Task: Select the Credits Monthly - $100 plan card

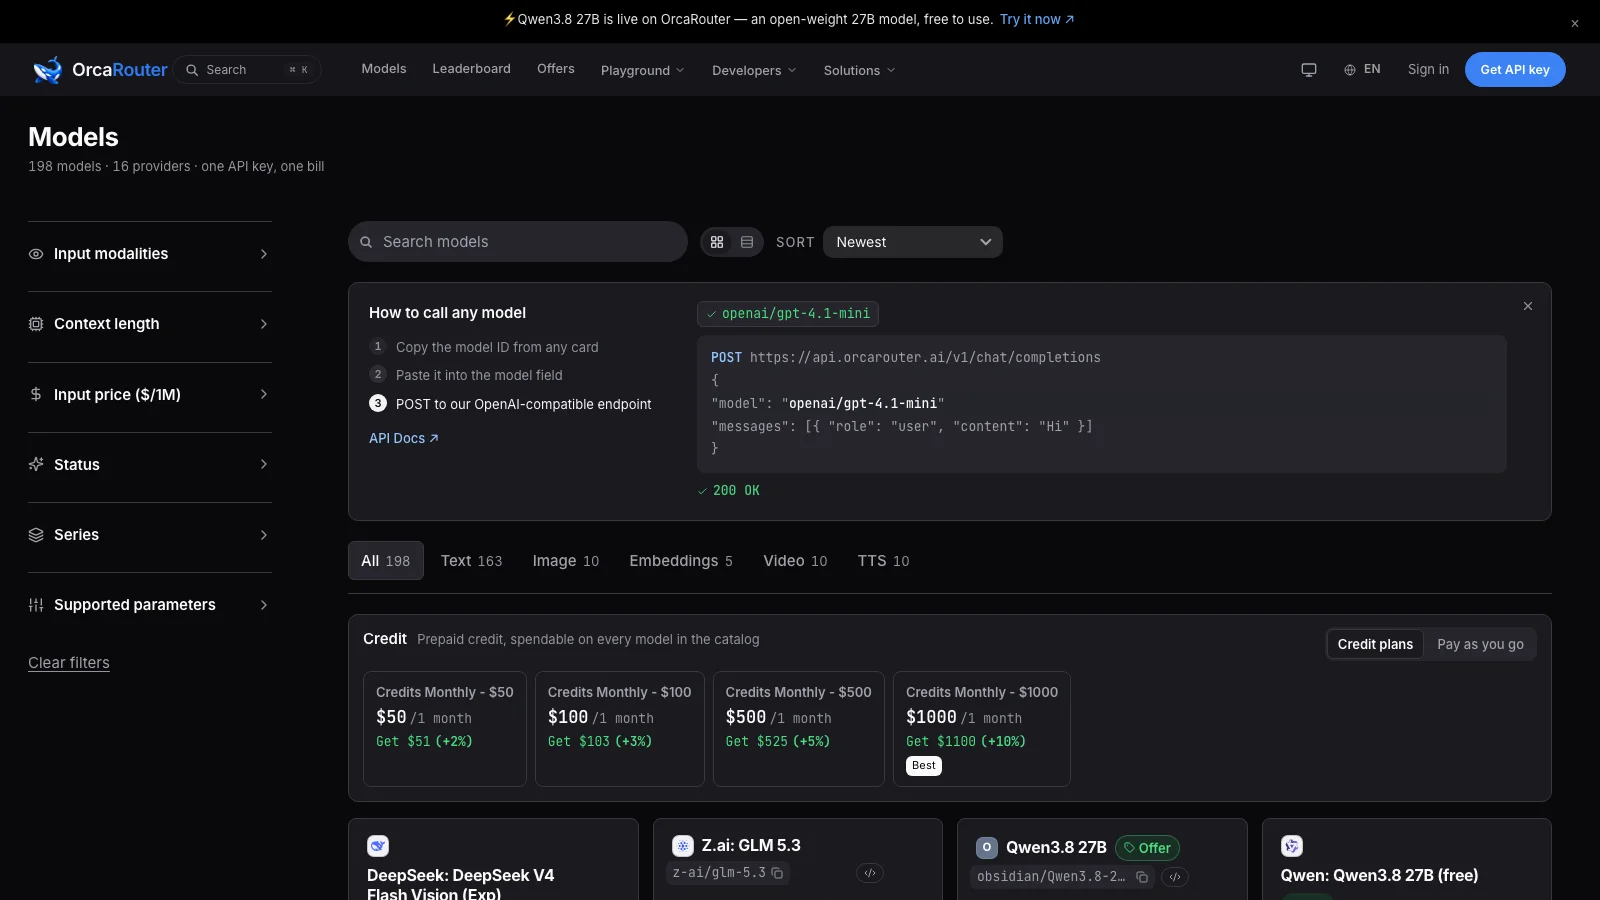Action: pos(620,729)
